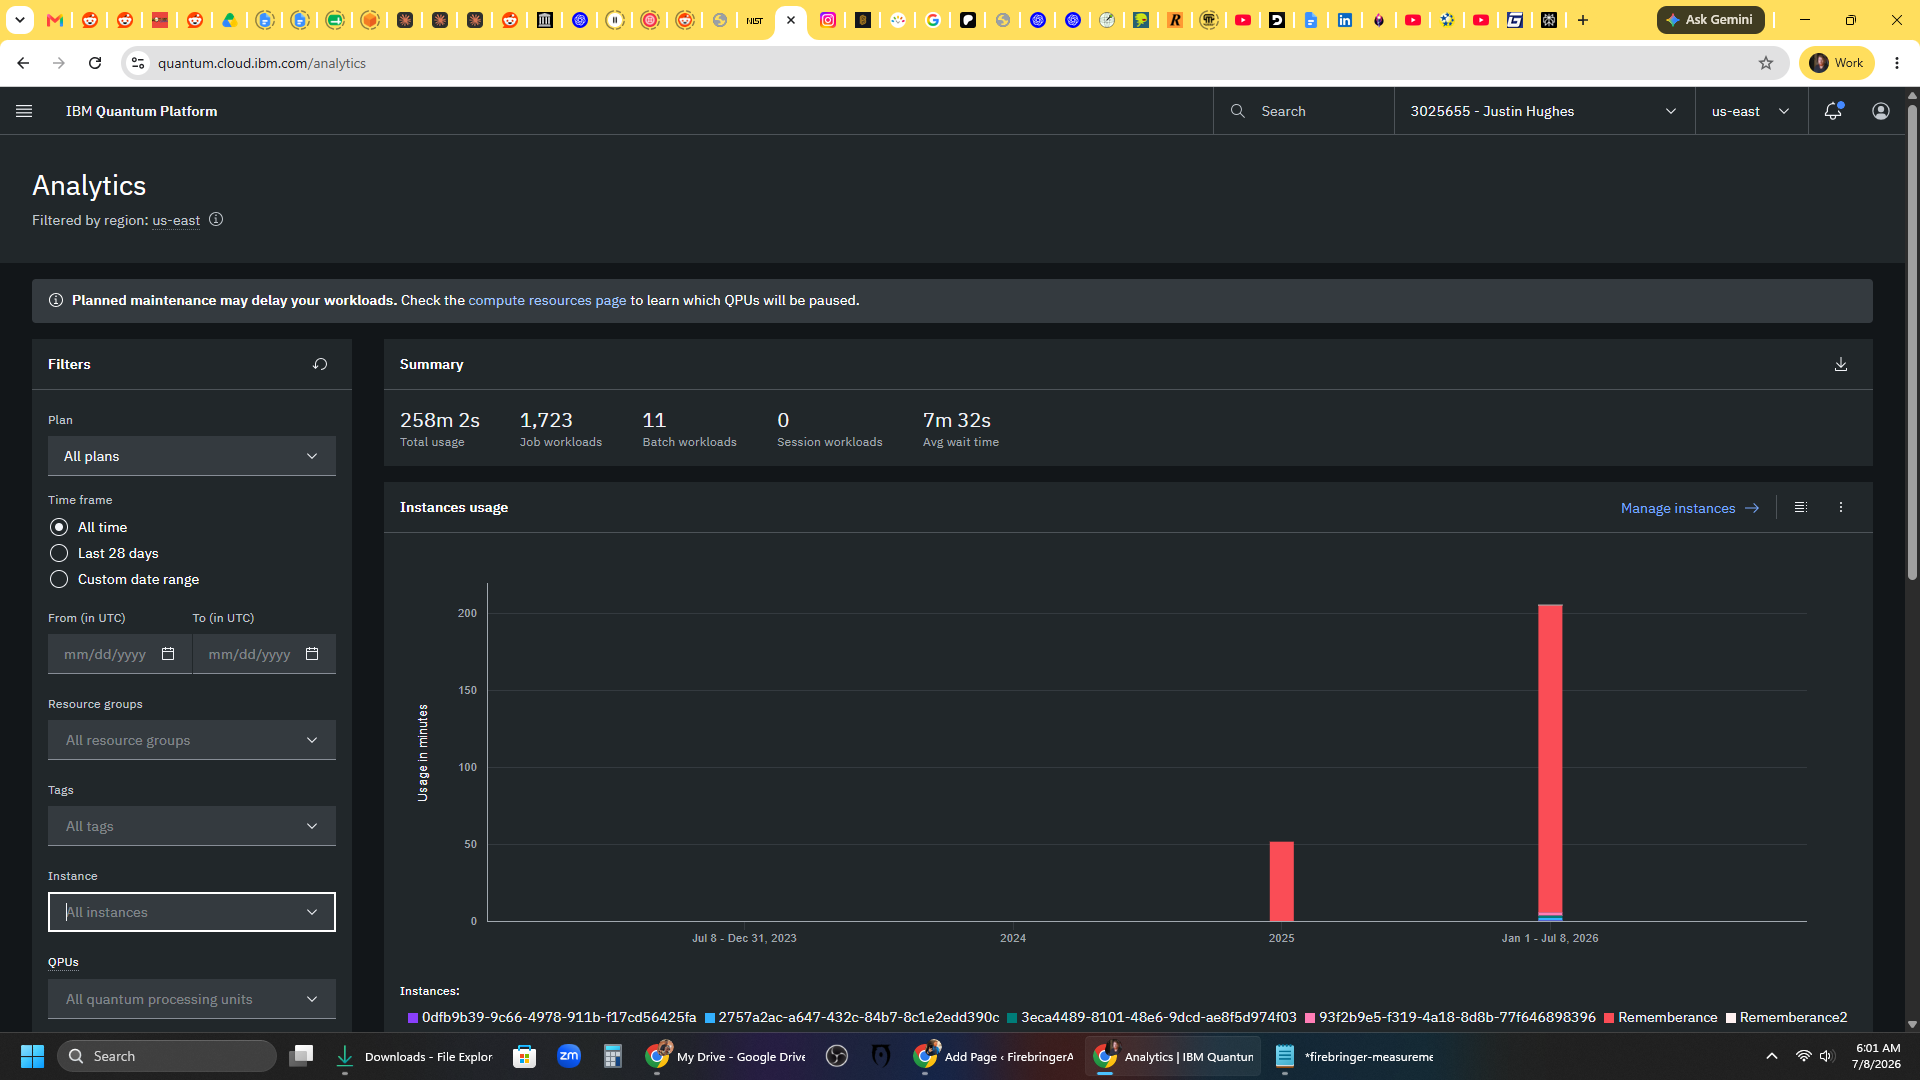Screen dimensions: 1920x1080
Task: Select the Custom date range radio button
Action: [x=59, y=579]
